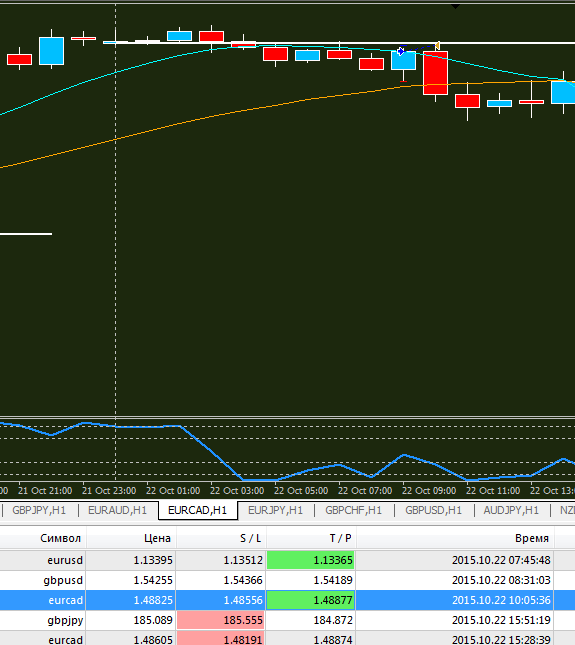Click green take profit cell 1.13365
575x645 pixels.
[x=311, y=560]
